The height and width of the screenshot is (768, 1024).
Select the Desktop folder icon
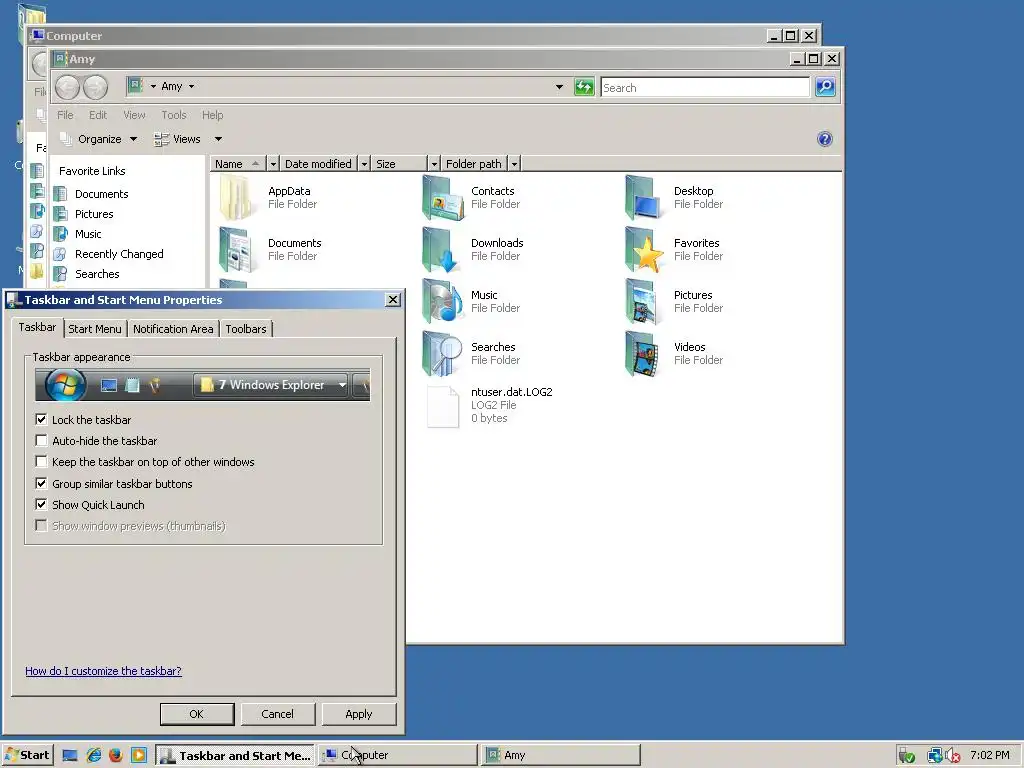point(644,197)
